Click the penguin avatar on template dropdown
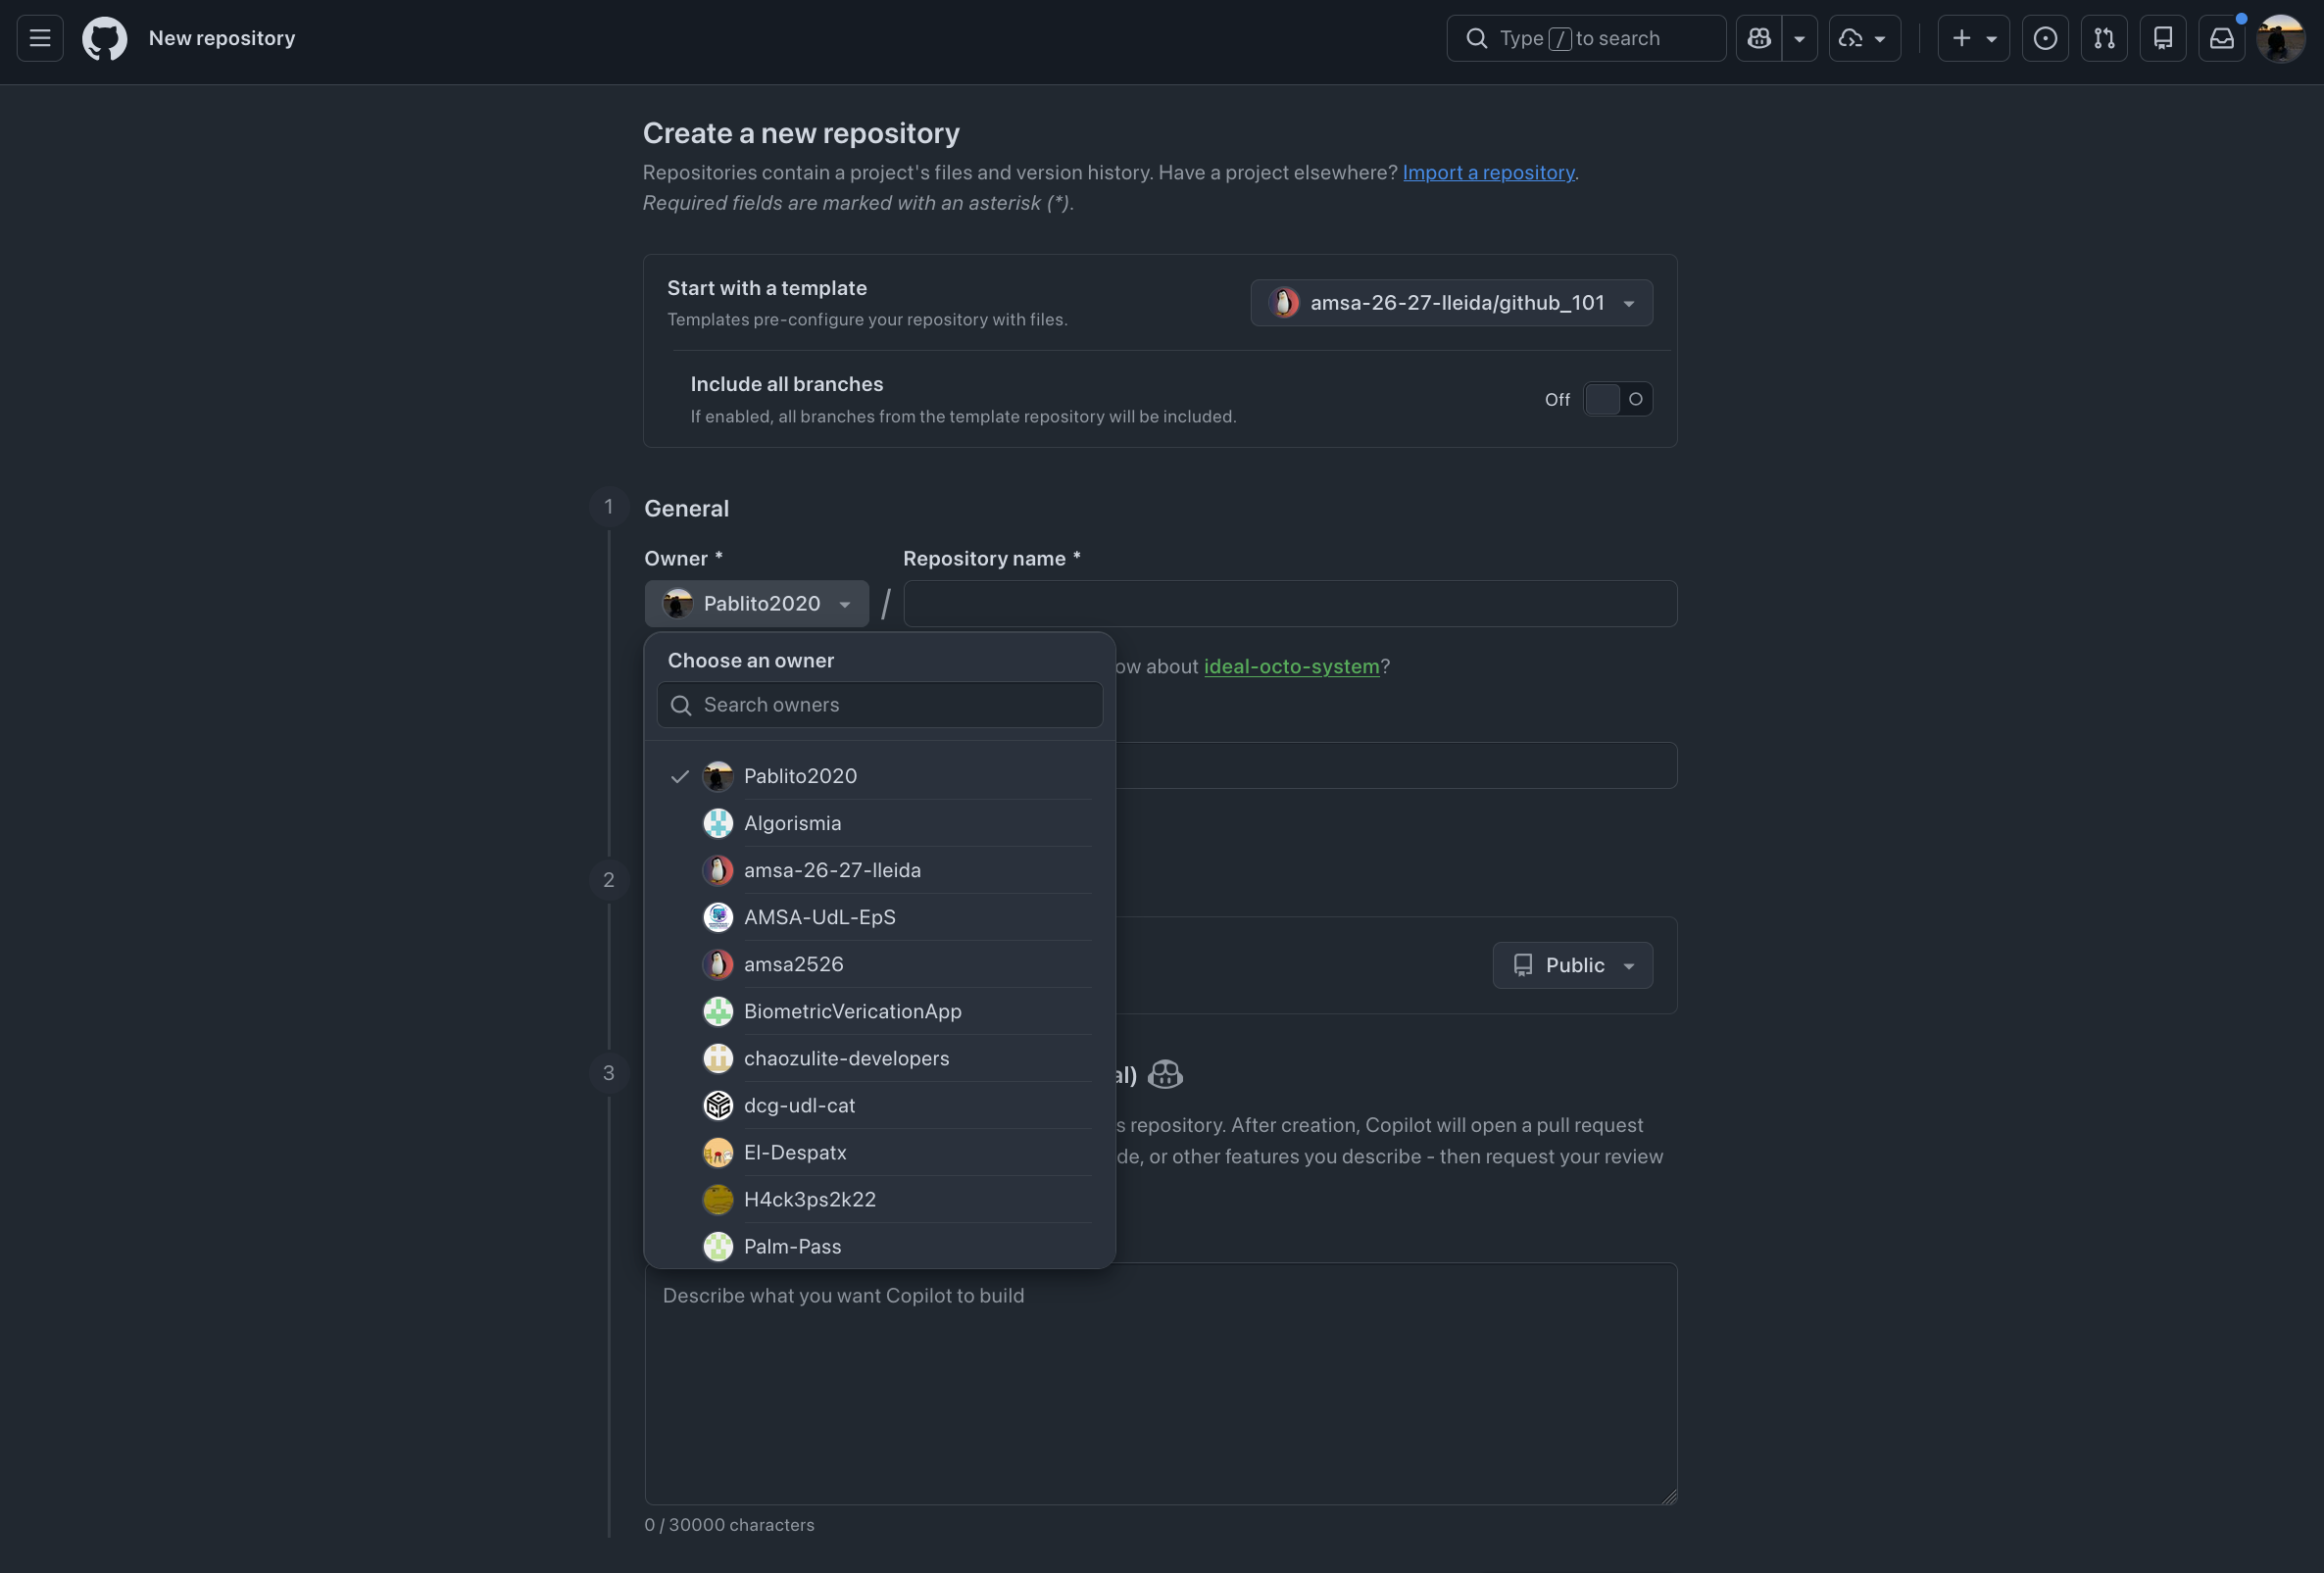The height and width of the screenshot is (1573, 2324). pyautogui.click(x=1284, y=303)
